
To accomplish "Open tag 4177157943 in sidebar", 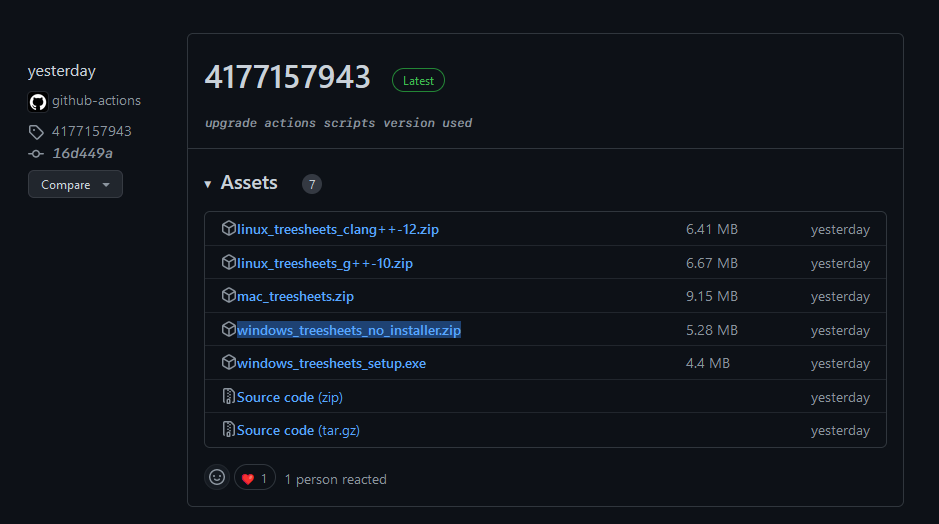I will [92, 131].
